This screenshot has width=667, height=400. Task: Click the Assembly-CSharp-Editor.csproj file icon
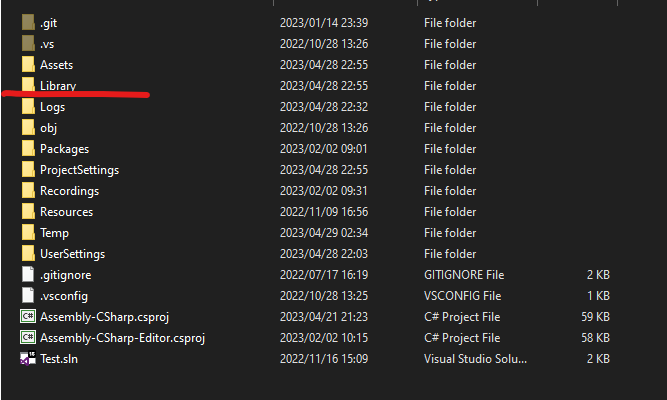pyautogui.click(x=28, y=338)
